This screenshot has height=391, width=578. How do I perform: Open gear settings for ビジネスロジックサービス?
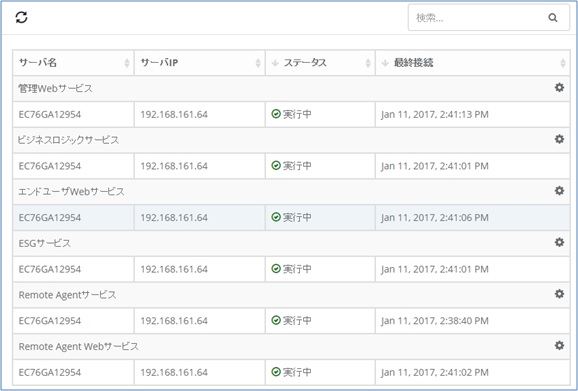tap(559, 139)
